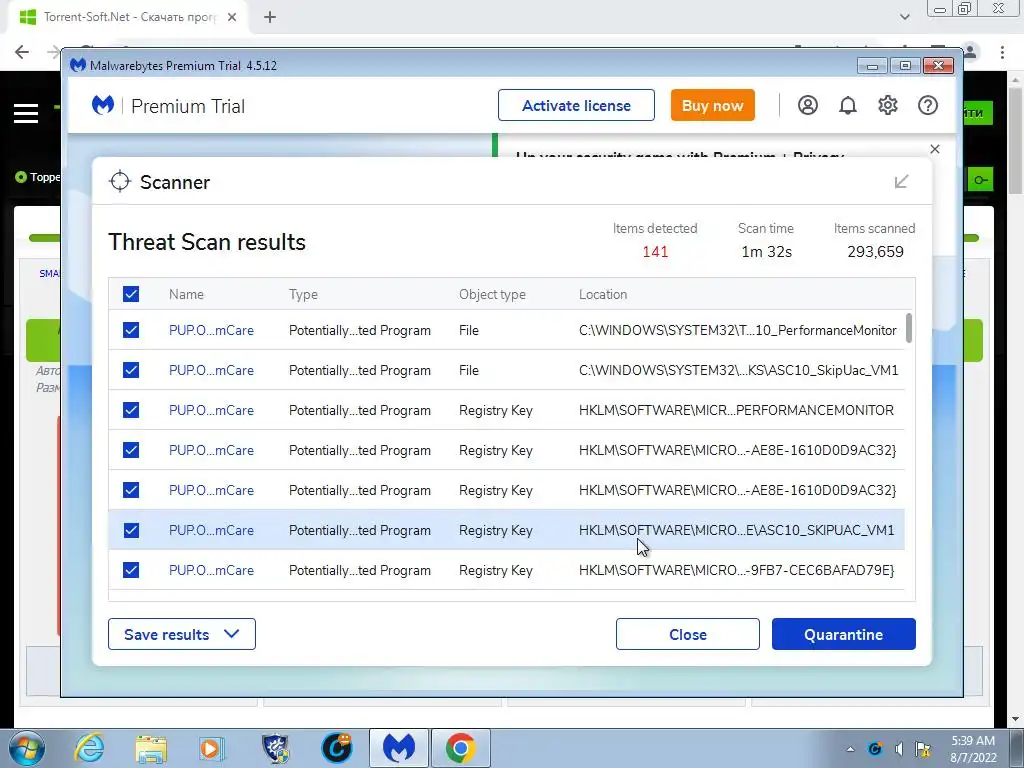The image size is (1024, 768).
Task: Sort results by the Location column
Action: 603,294
